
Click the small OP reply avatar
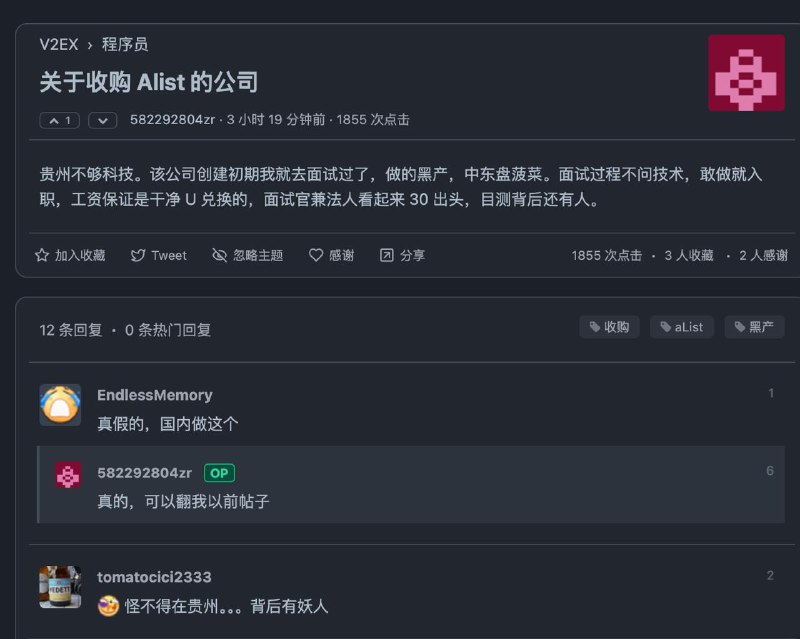tap(68, 475)
